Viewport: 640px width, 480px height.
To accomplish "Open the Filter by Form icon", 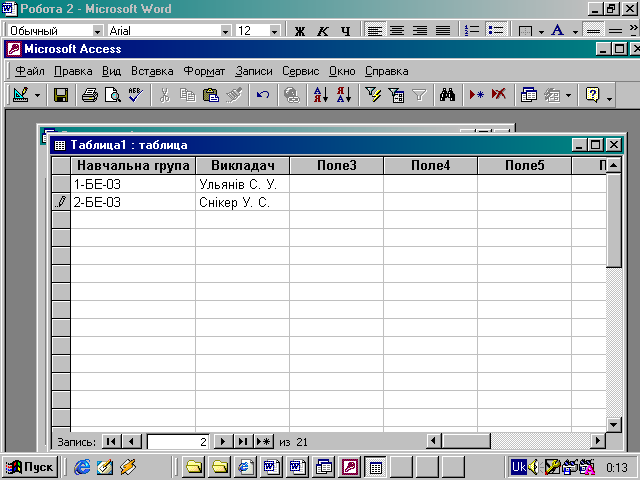I will click(x=396, y=95).
